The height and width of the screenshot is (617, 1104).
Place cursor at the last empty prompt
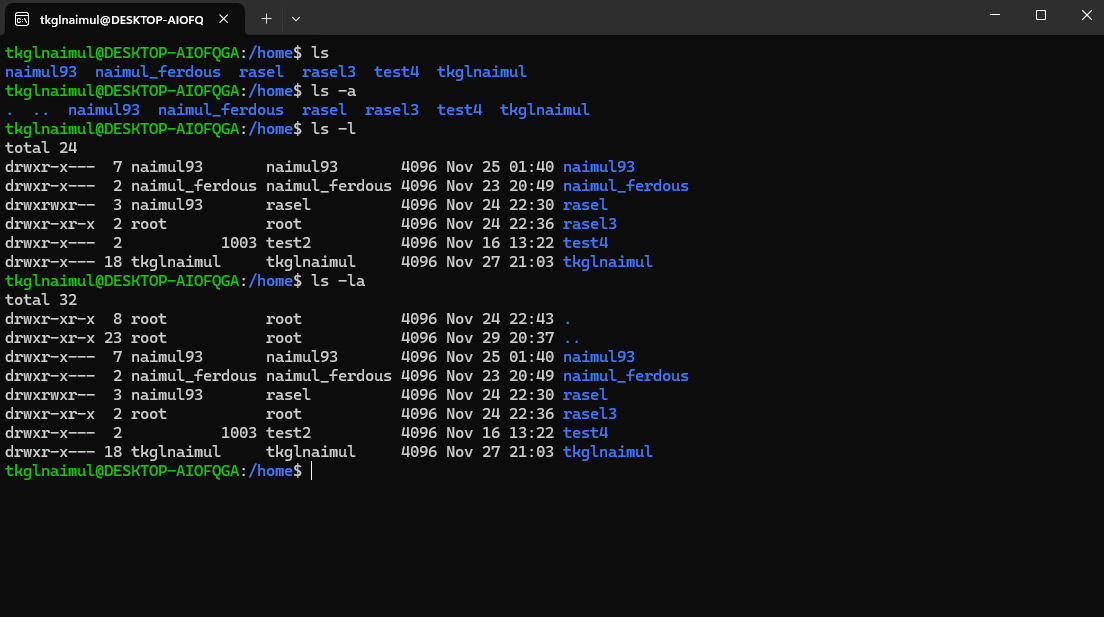tap(311, 471)
